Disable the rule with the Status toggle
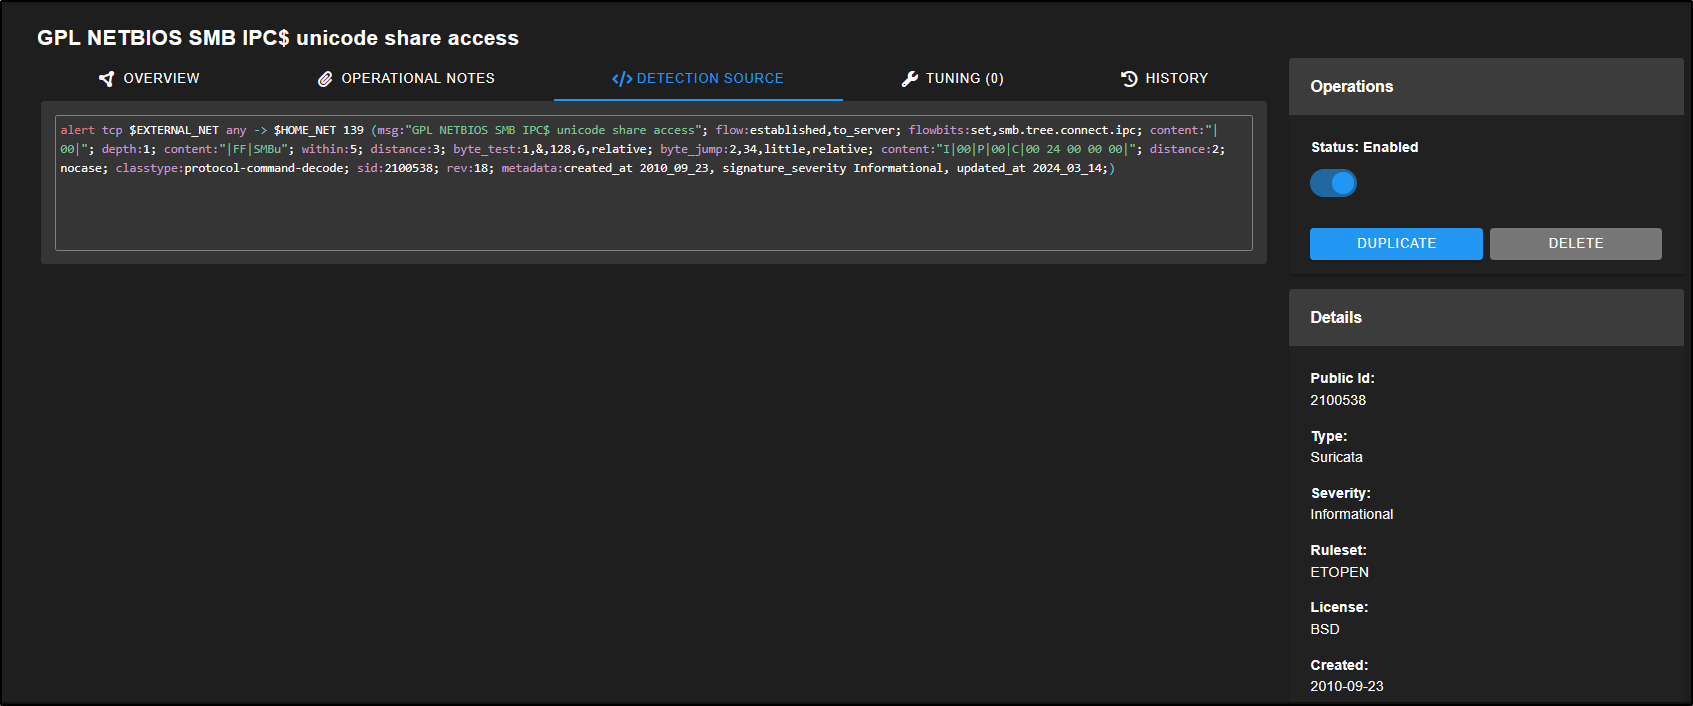 tap(1333, 183)
